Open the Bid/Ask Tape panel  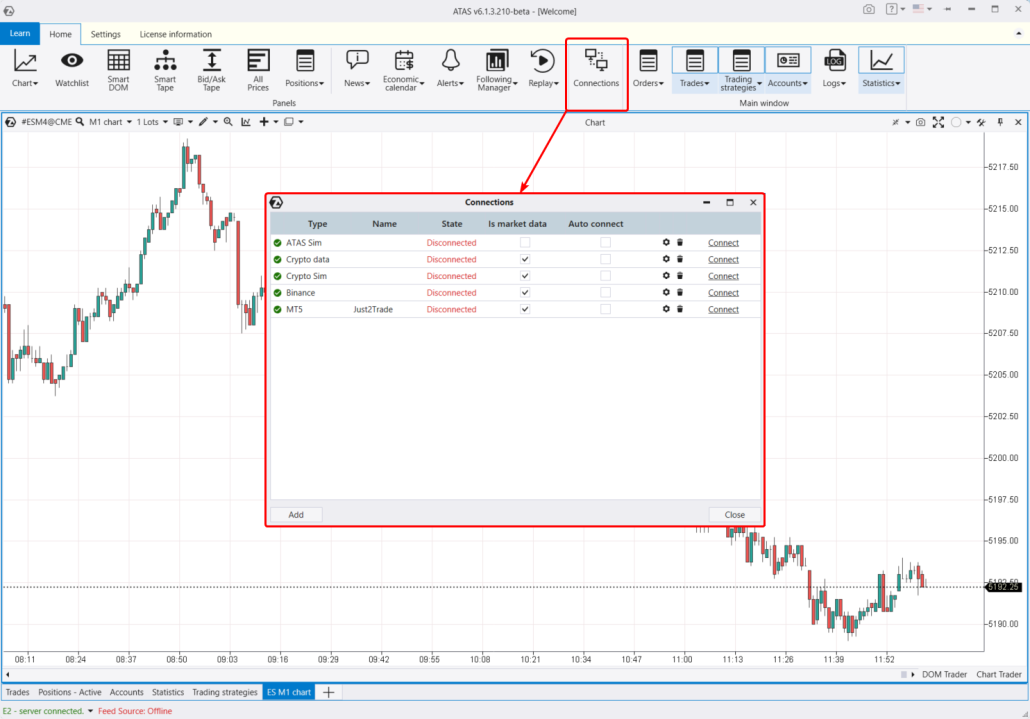(211, 69)
